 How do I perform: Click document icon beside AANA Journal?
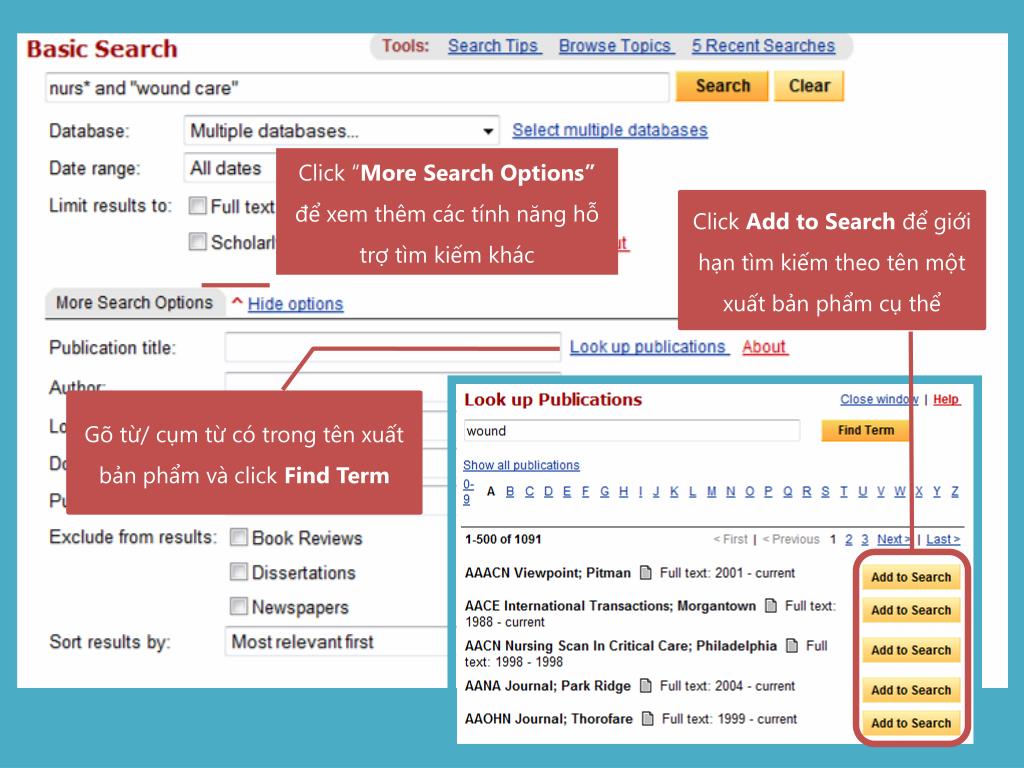tap(646, 686)
